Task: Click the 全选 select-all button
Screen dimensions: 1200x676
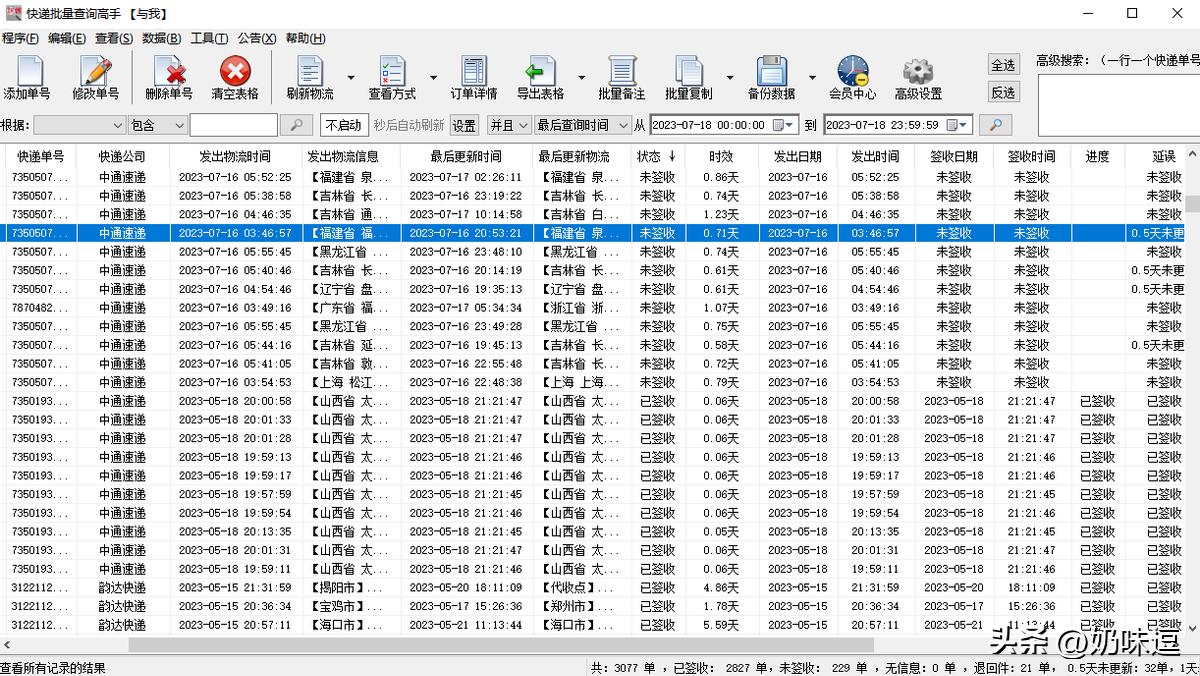Action: click(1003, 64)
